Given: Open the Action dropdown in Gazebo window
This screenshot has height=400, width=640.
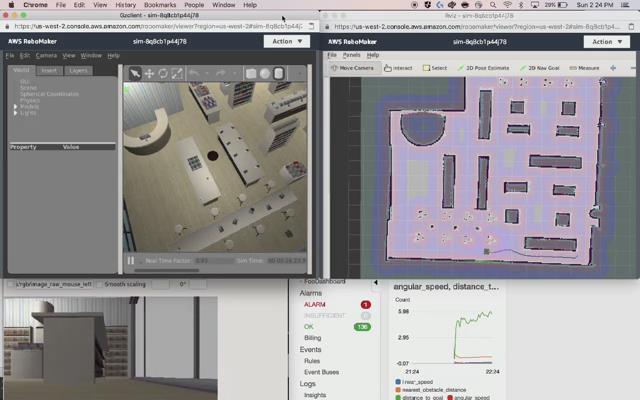Looking at the screenshot, I should [x=287, y=42].
